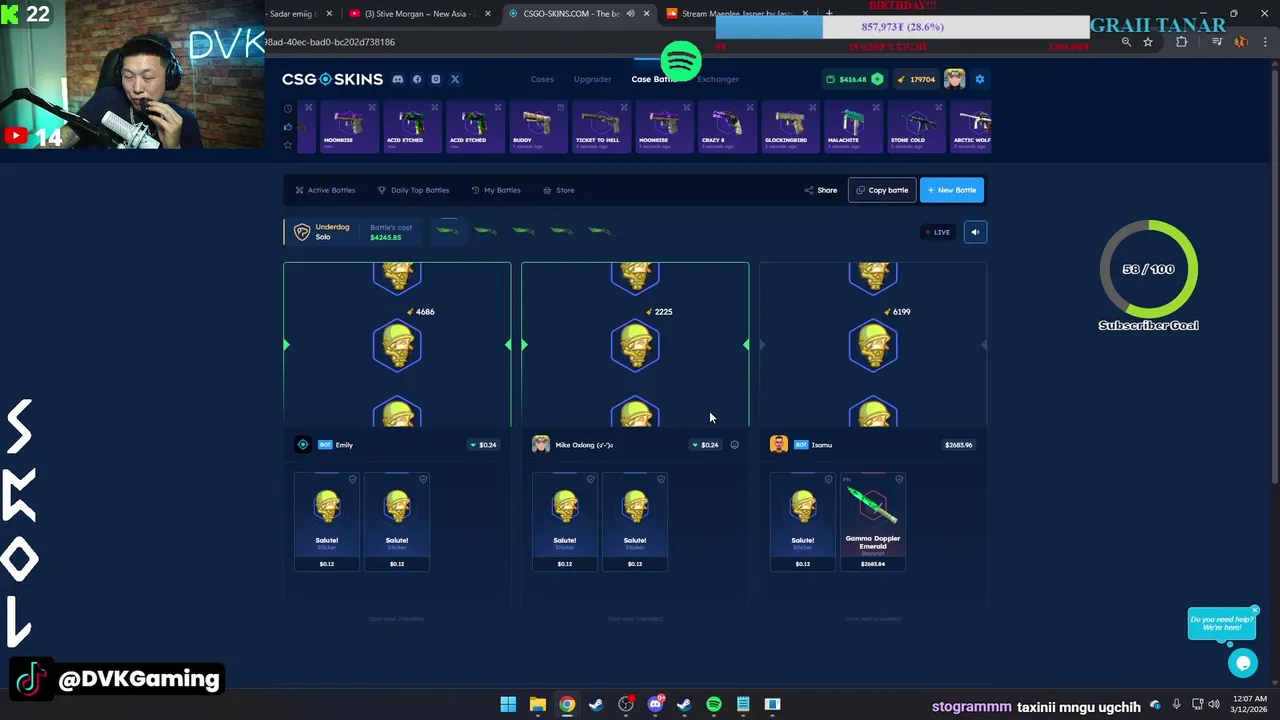The width and height of the screenshot is (1280, 720).
Task: Dismiss the 'Do you need help?' popup
Action: [x=1254, y=610]
